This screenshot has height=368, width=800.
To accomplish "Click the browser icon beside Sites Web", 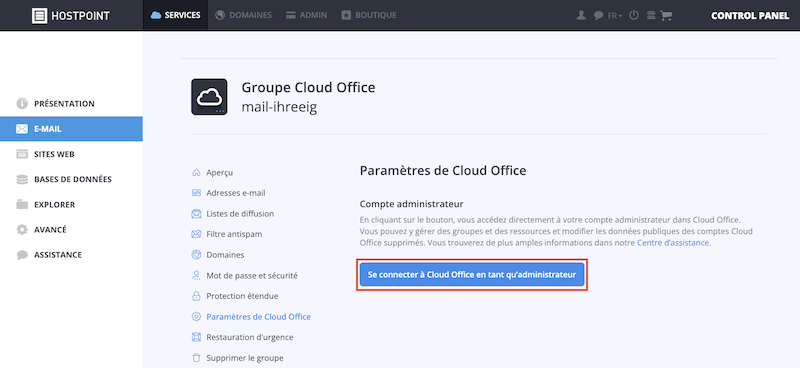I will 22,154.
